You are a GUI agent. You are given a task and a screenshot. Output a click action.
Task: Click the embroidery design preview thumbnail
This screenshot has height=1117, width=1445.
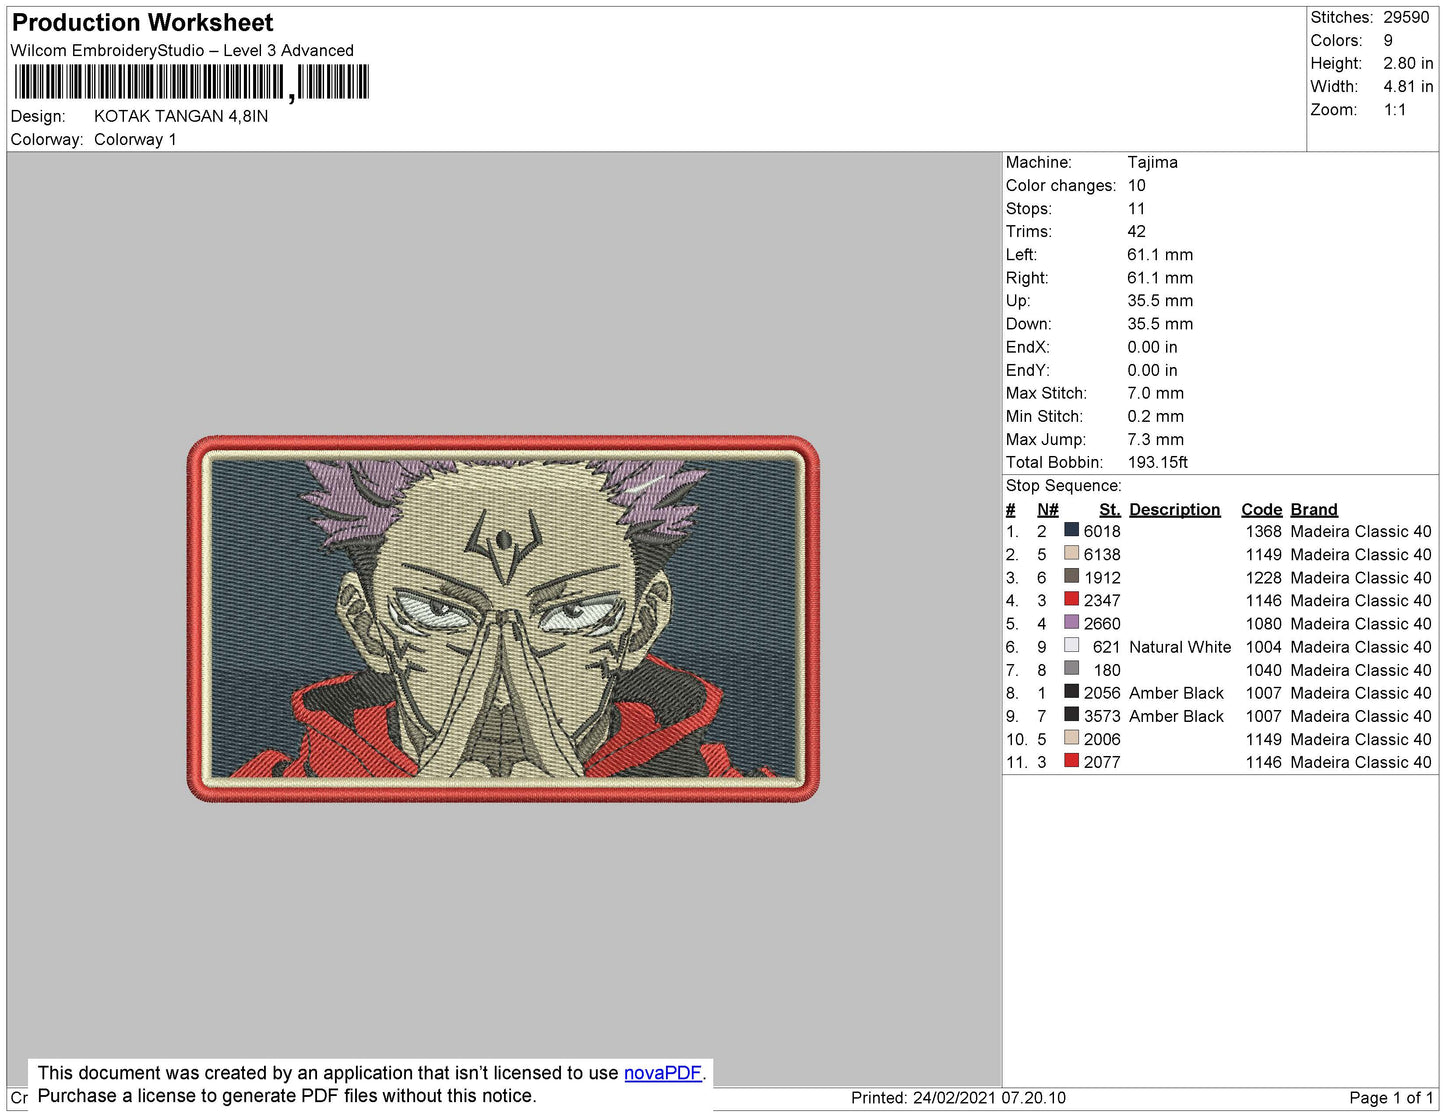503,619
